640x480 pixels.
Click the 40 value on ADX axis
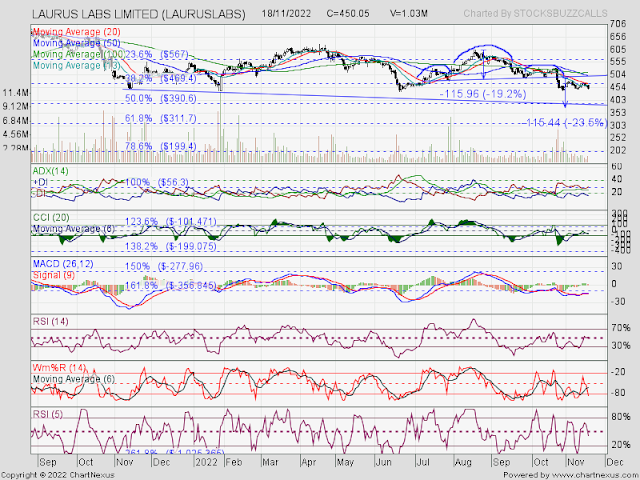pyautogui.click(x=616, y=179)
